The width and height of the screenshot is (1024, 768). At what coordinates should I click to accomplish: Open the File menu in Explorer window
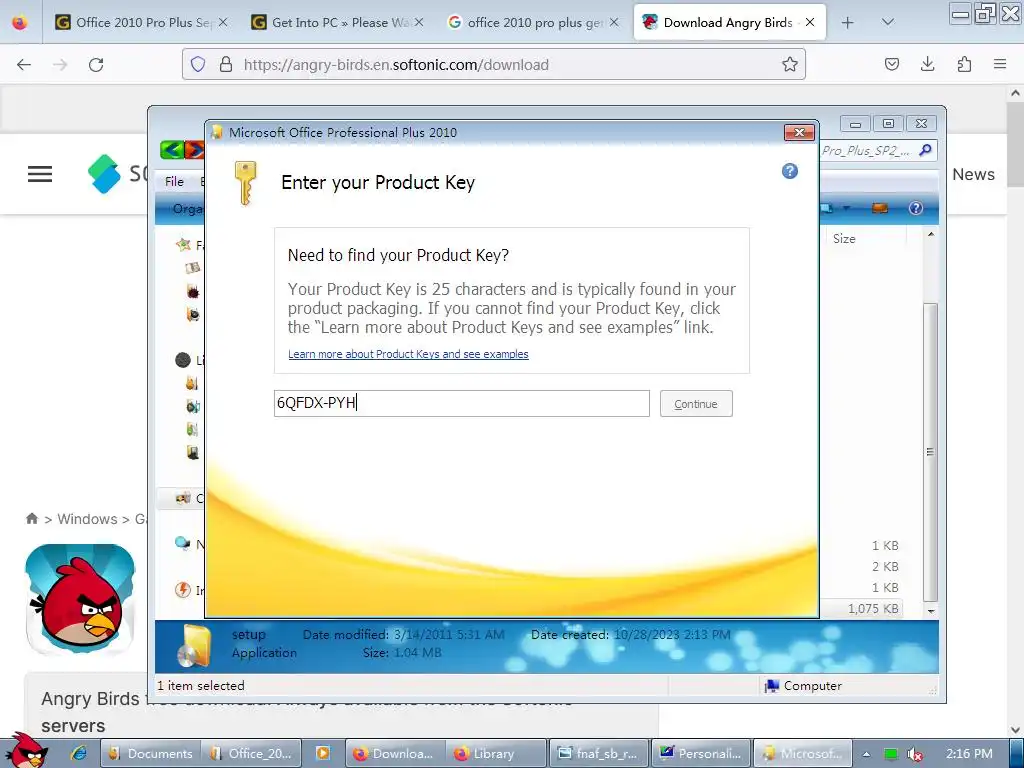[174, 182]
